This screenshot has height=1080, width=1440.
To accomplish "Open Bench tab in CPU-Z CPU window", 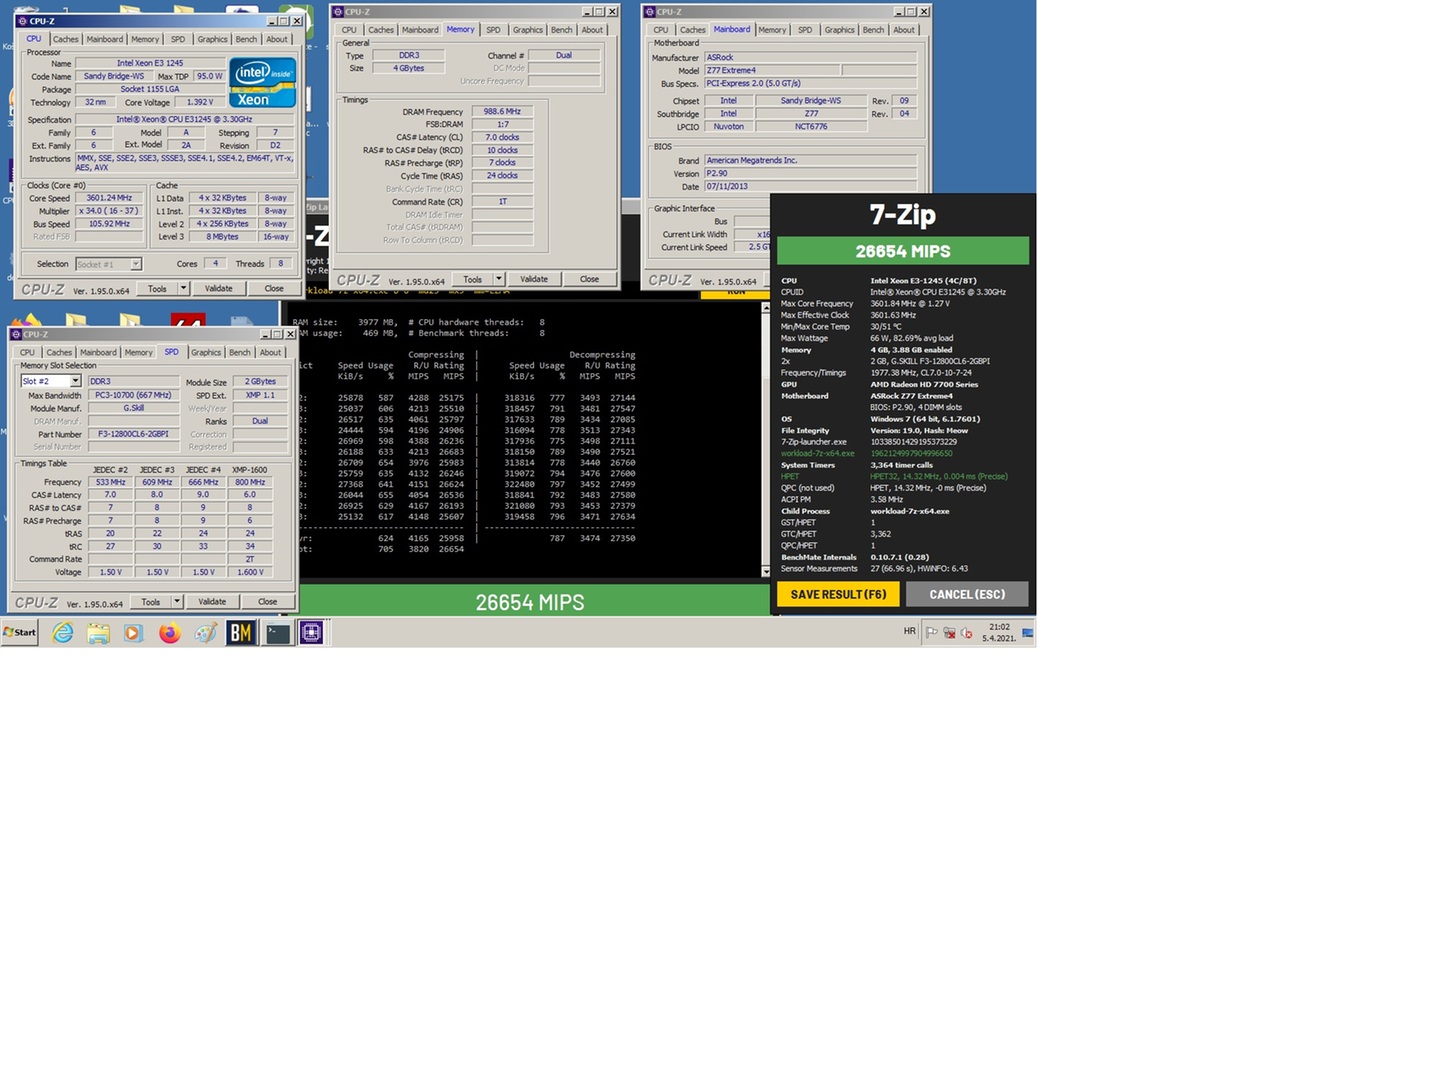I will click(x=246, y=39).
